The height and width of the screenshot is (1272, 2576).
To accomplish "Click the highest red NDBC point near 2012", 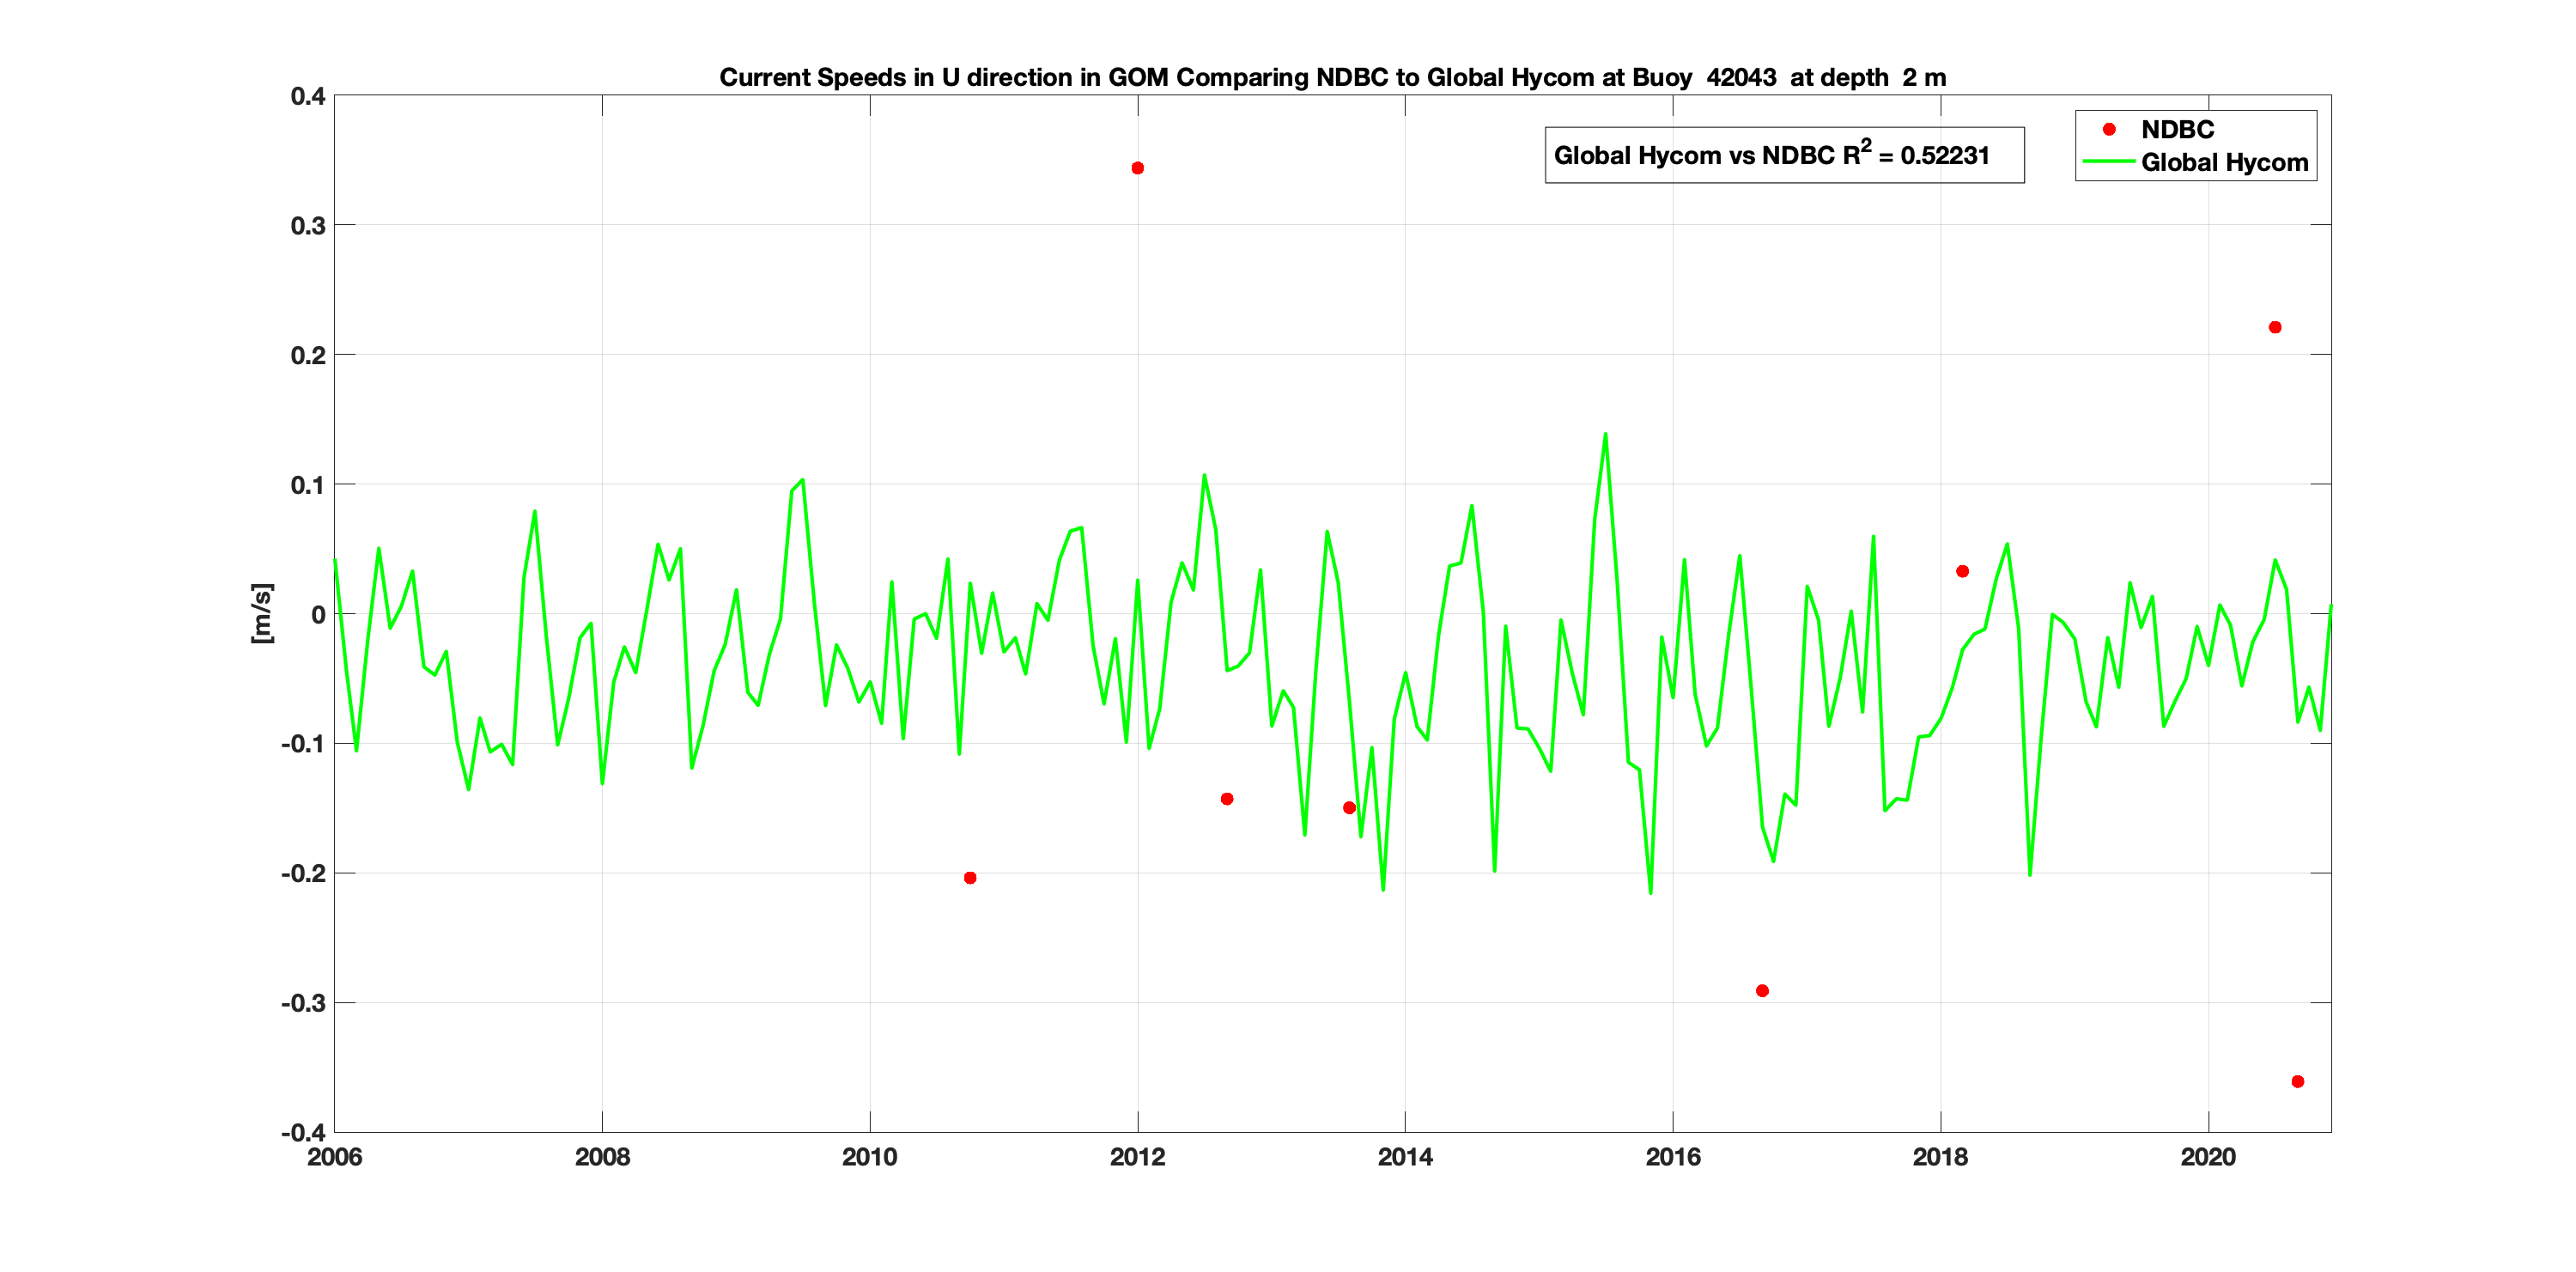I will pos(1137,168).
